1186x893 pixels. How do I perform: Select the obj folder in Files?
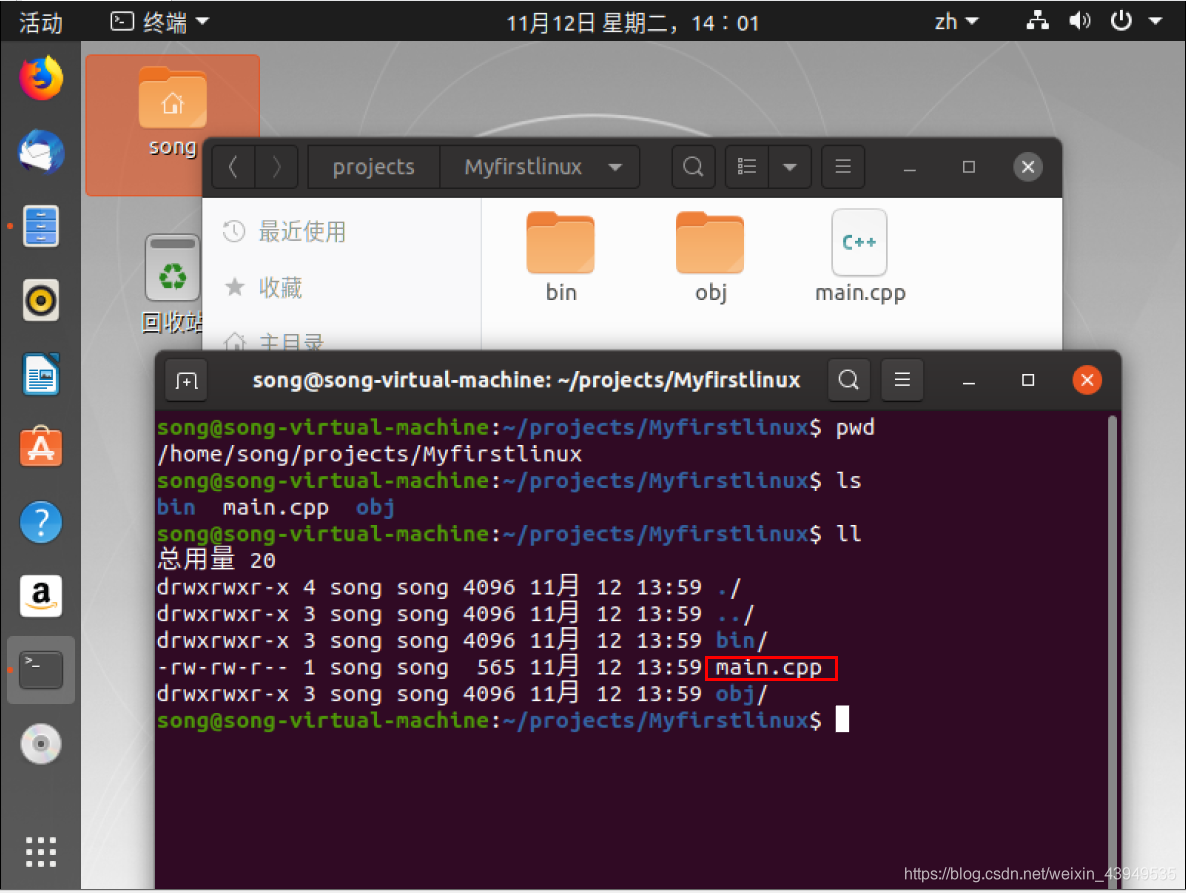pyautogui.click(x=710, y=259)
